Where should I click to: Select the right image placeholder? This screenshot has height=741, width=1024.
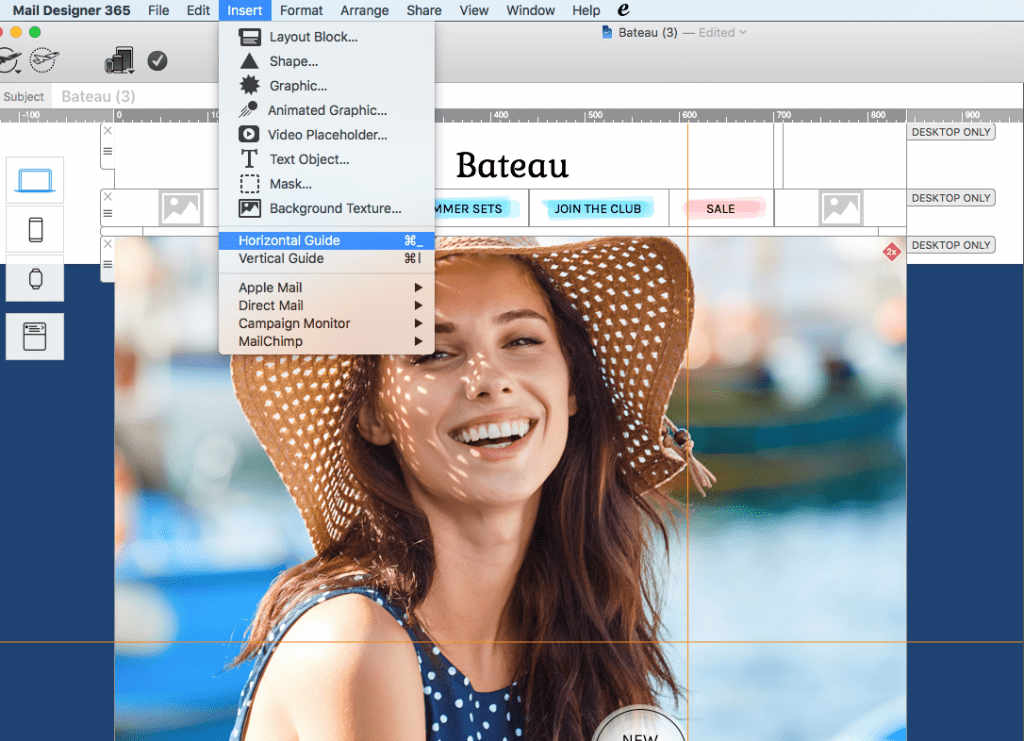[x=841, y=208]
